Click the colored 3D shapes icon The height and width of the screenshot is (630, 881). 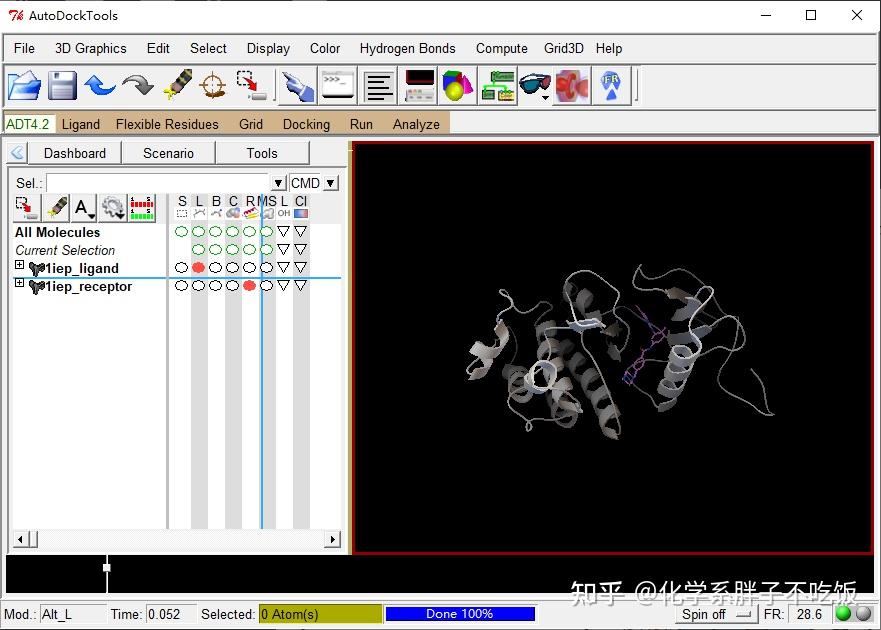click(x=458, y=86)
